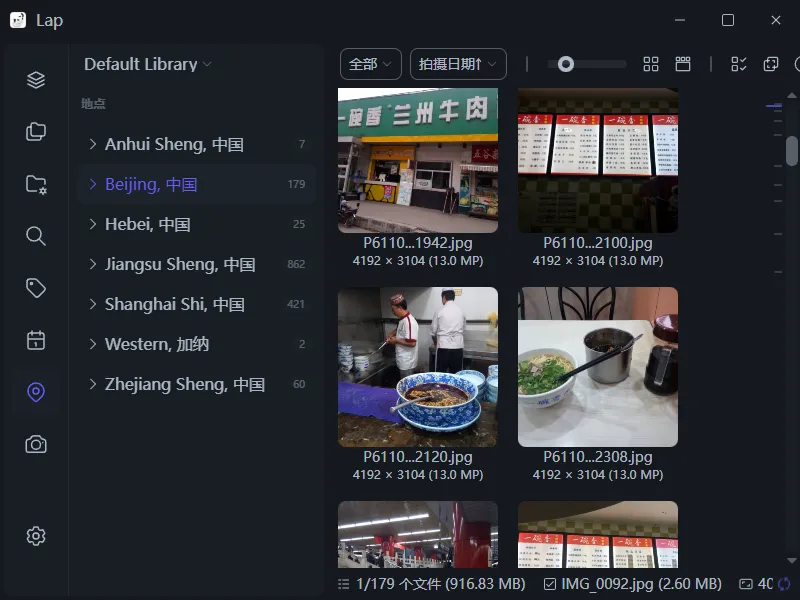
Task: Expand the Anhui Sheng chevron
Action: 92,144
